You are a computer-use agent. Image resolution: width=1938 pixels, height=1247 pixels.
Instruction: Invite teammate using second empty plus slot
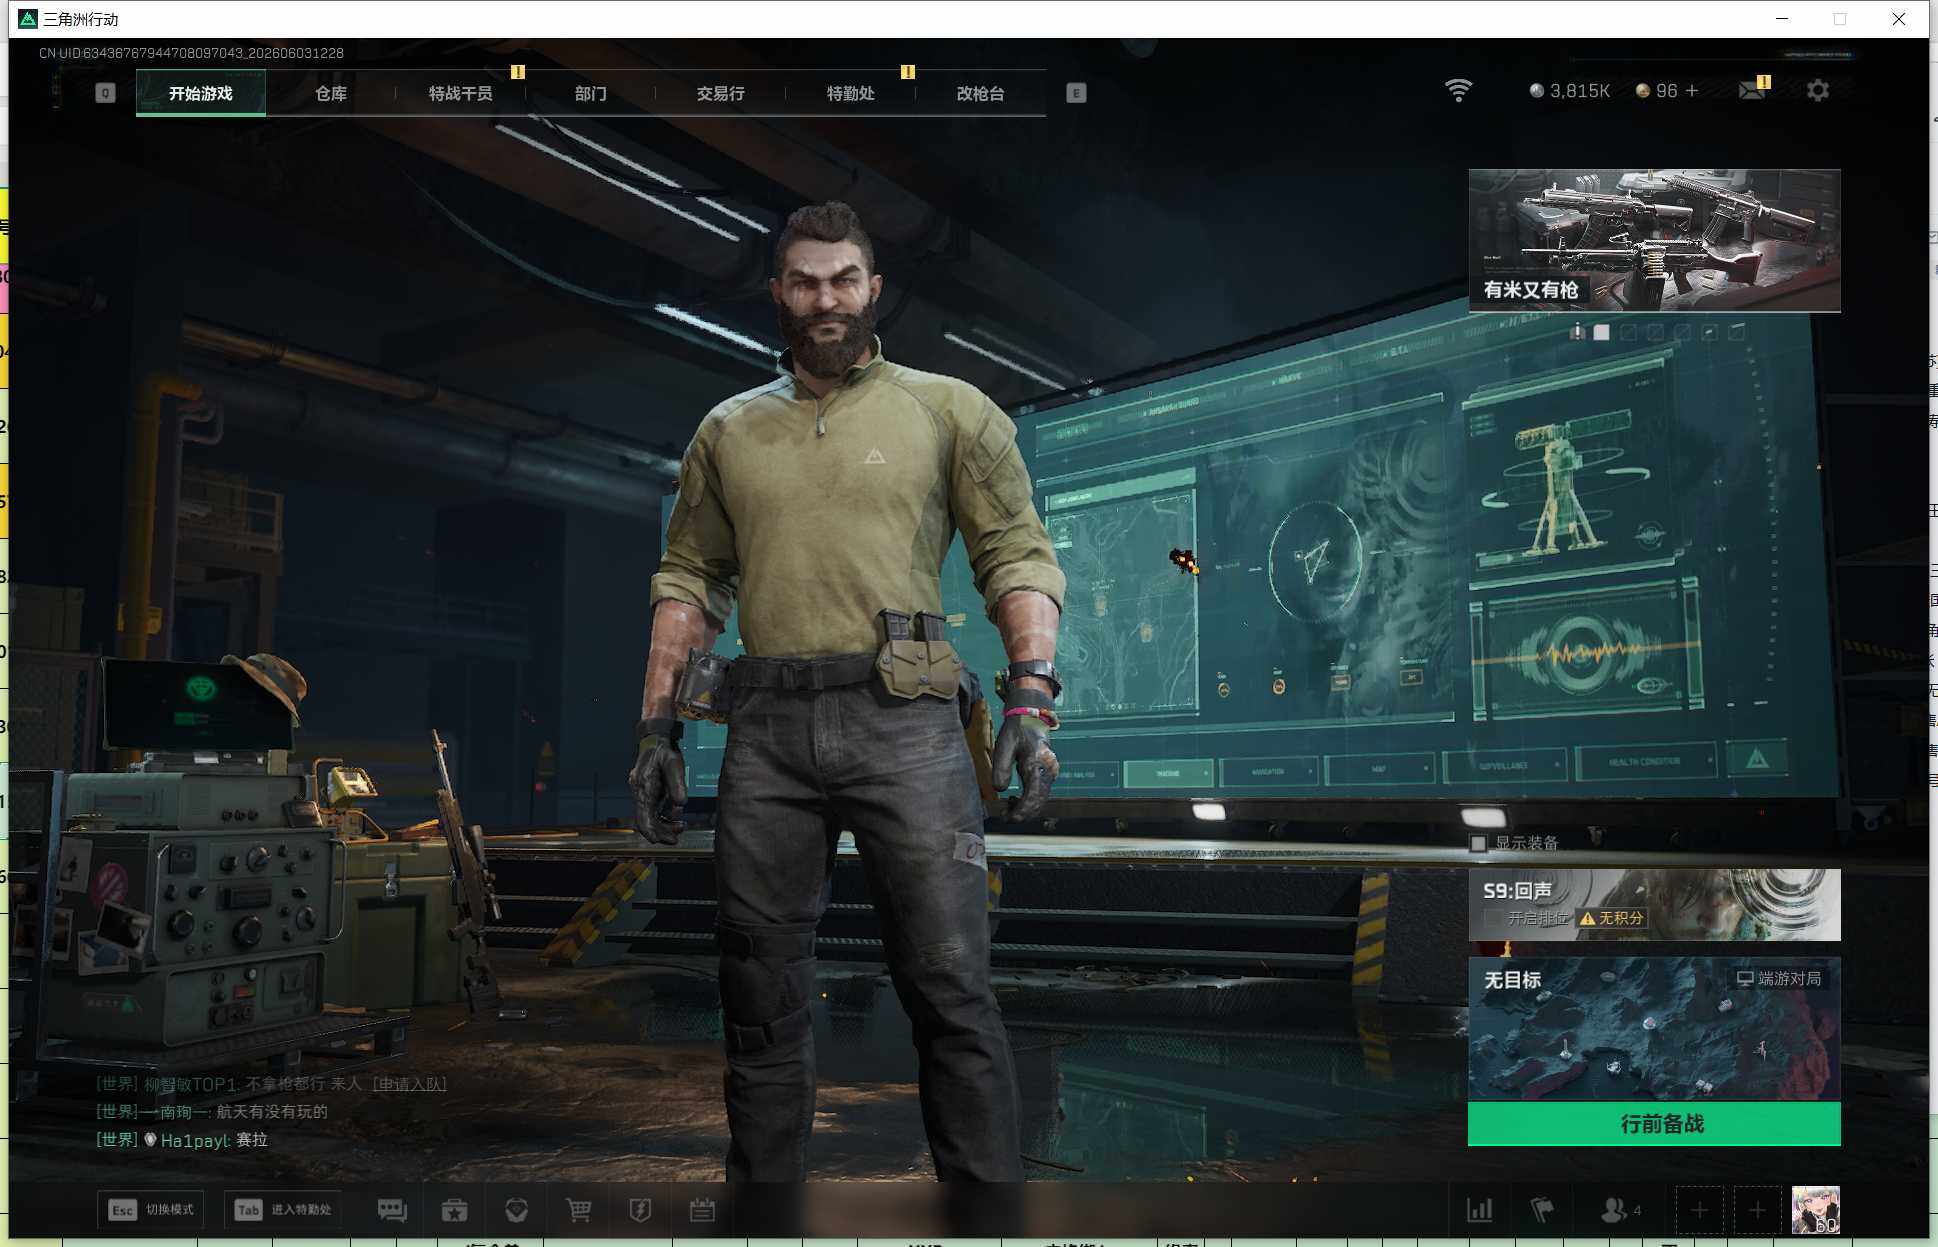[1757, 1211]
